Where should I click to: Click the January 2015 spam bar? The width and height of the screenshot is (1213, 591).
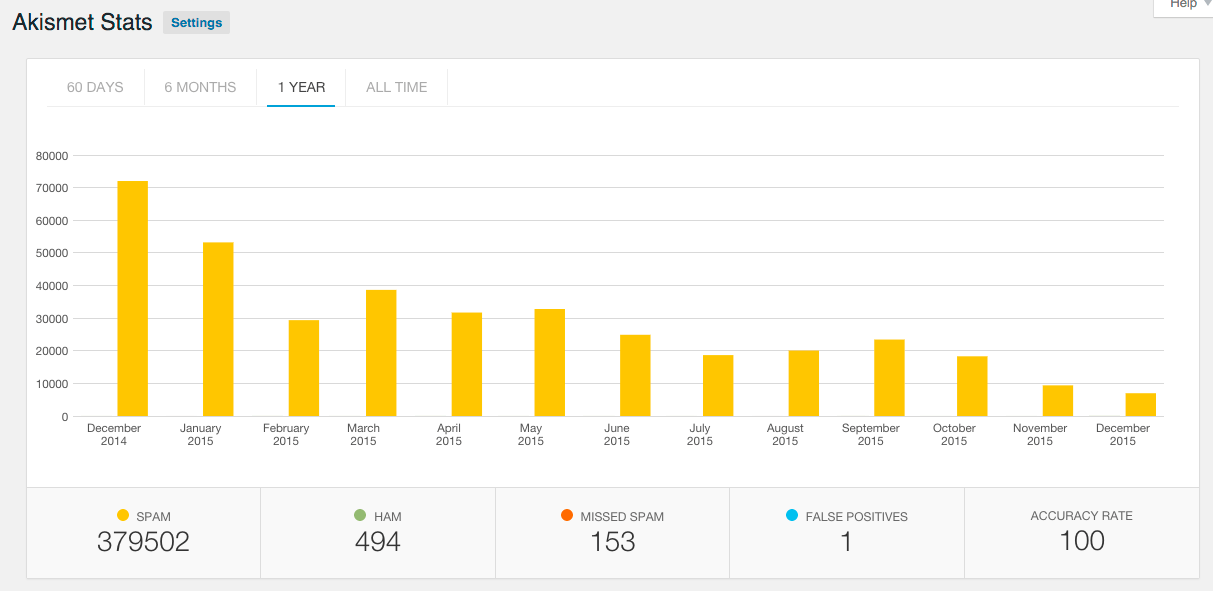[x=218, y=329]
